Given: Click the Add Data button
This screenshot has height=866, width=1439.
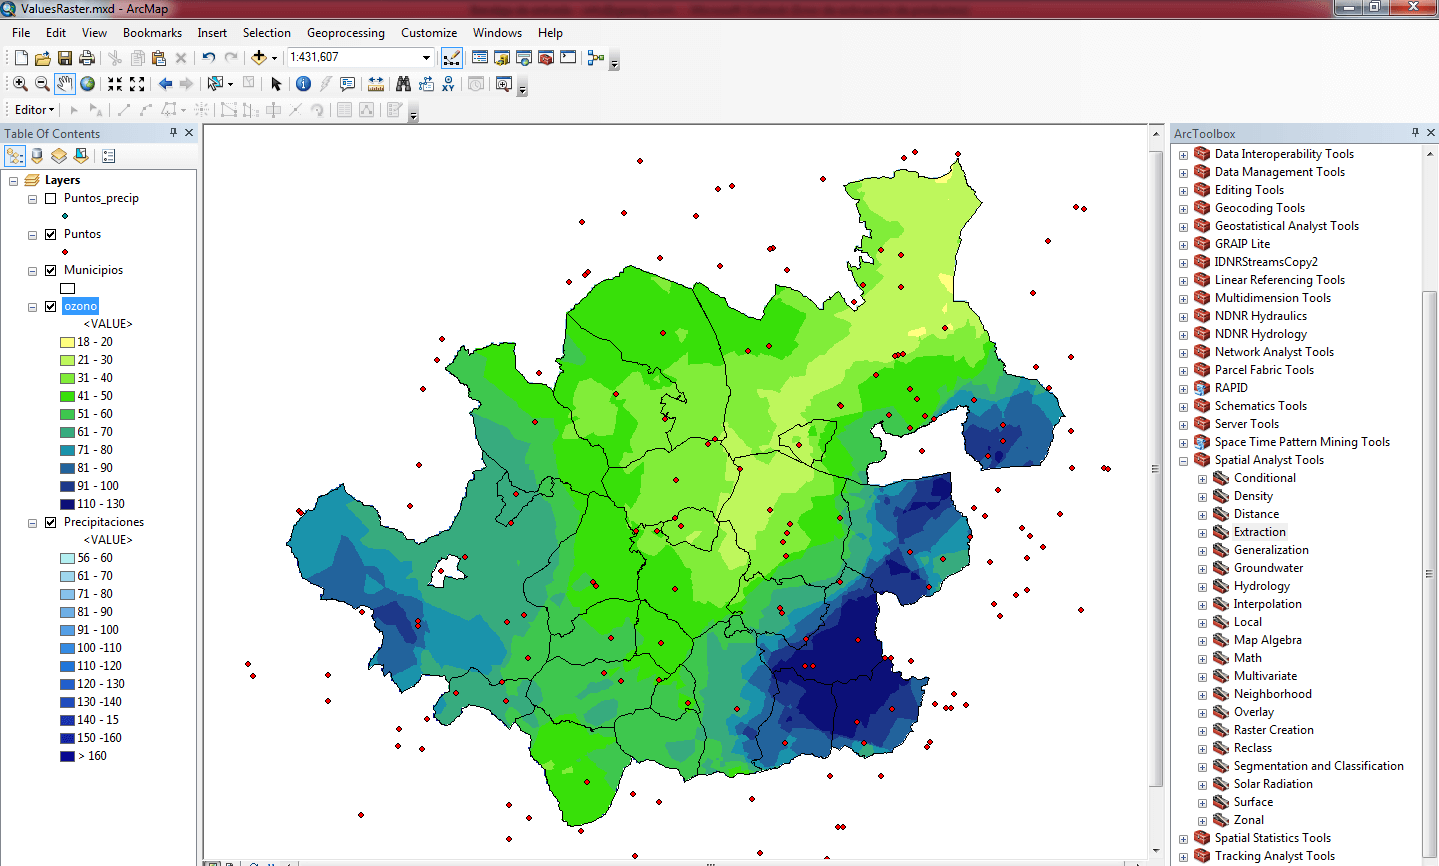Looking at the screenshot, I should (259, 58).
